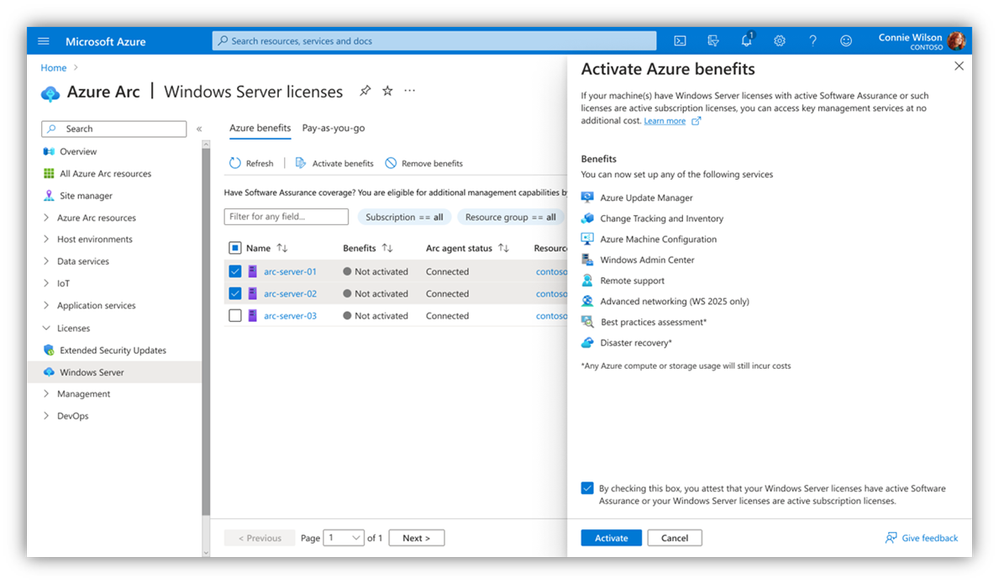Expand the DevOps section
This screenshot has height=584, width=999.
point(46,416)
